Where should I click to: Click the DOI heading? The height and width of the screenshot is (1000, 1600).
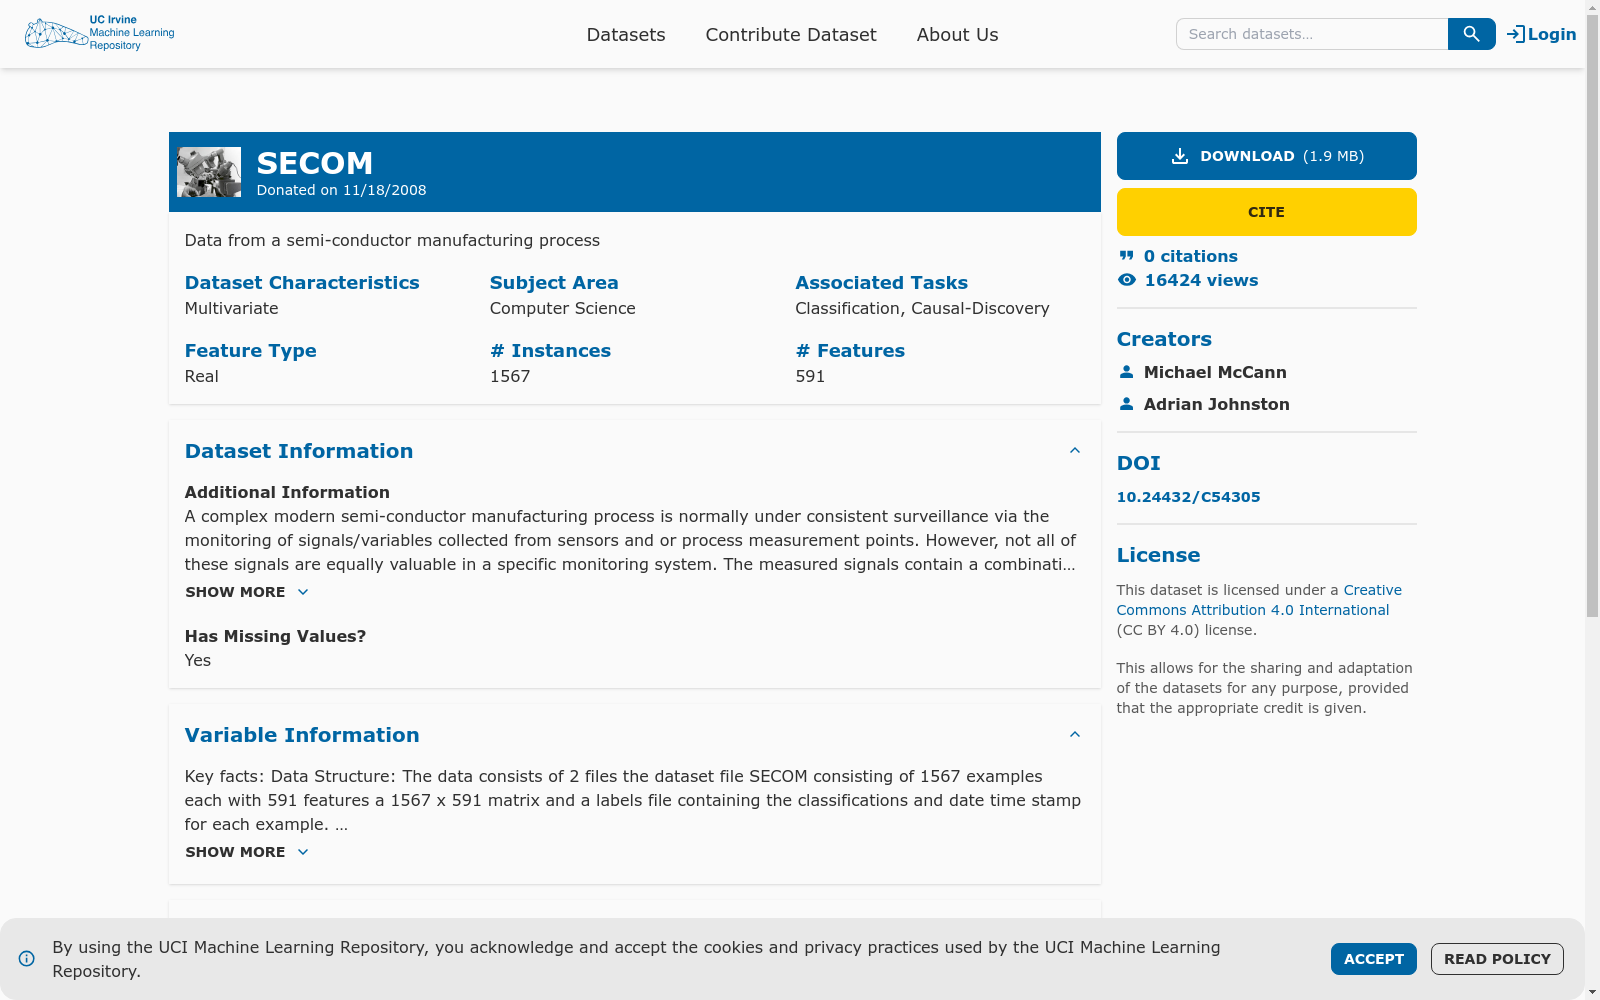(1139, 463)
